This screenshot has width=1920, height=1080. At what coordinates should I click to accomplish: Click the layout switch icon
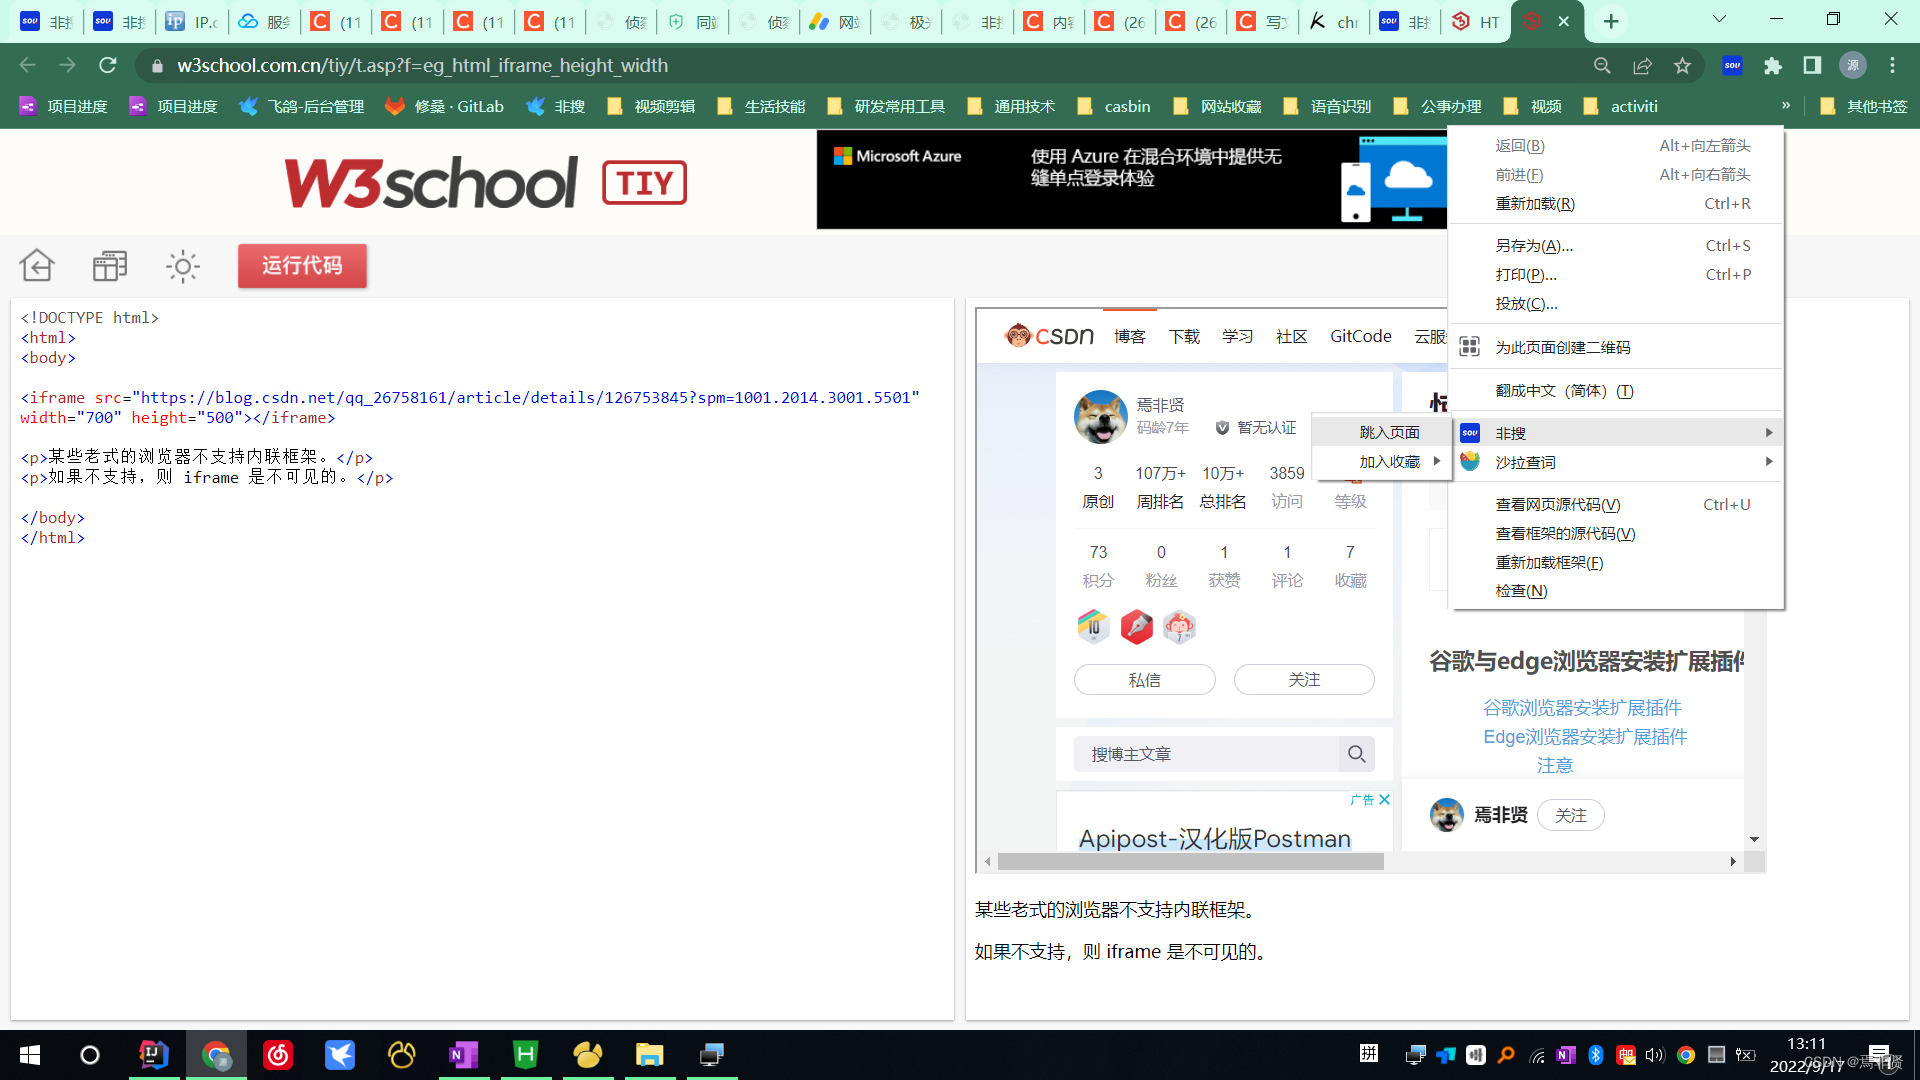tap(110, 266)
